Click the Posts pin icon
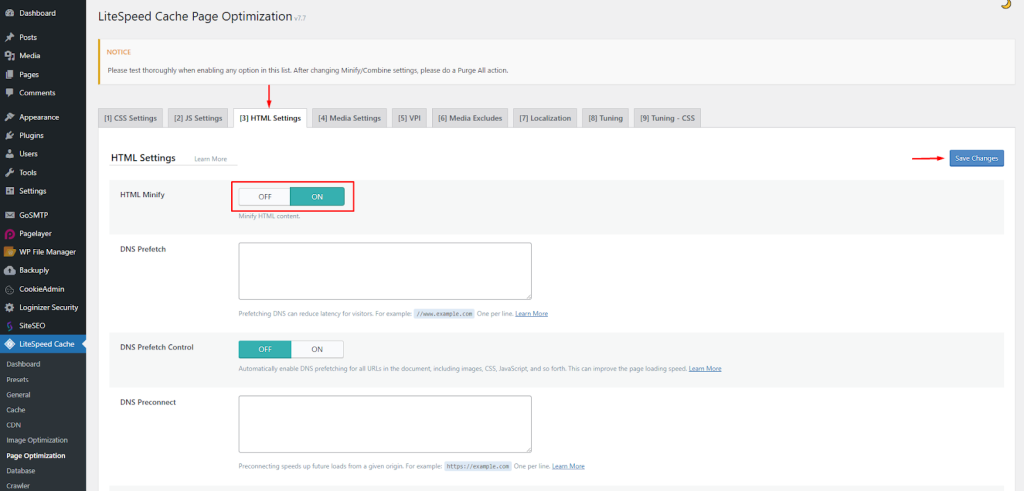The image size is (1024, 491). pyautogui.click(x=9, y=37)
